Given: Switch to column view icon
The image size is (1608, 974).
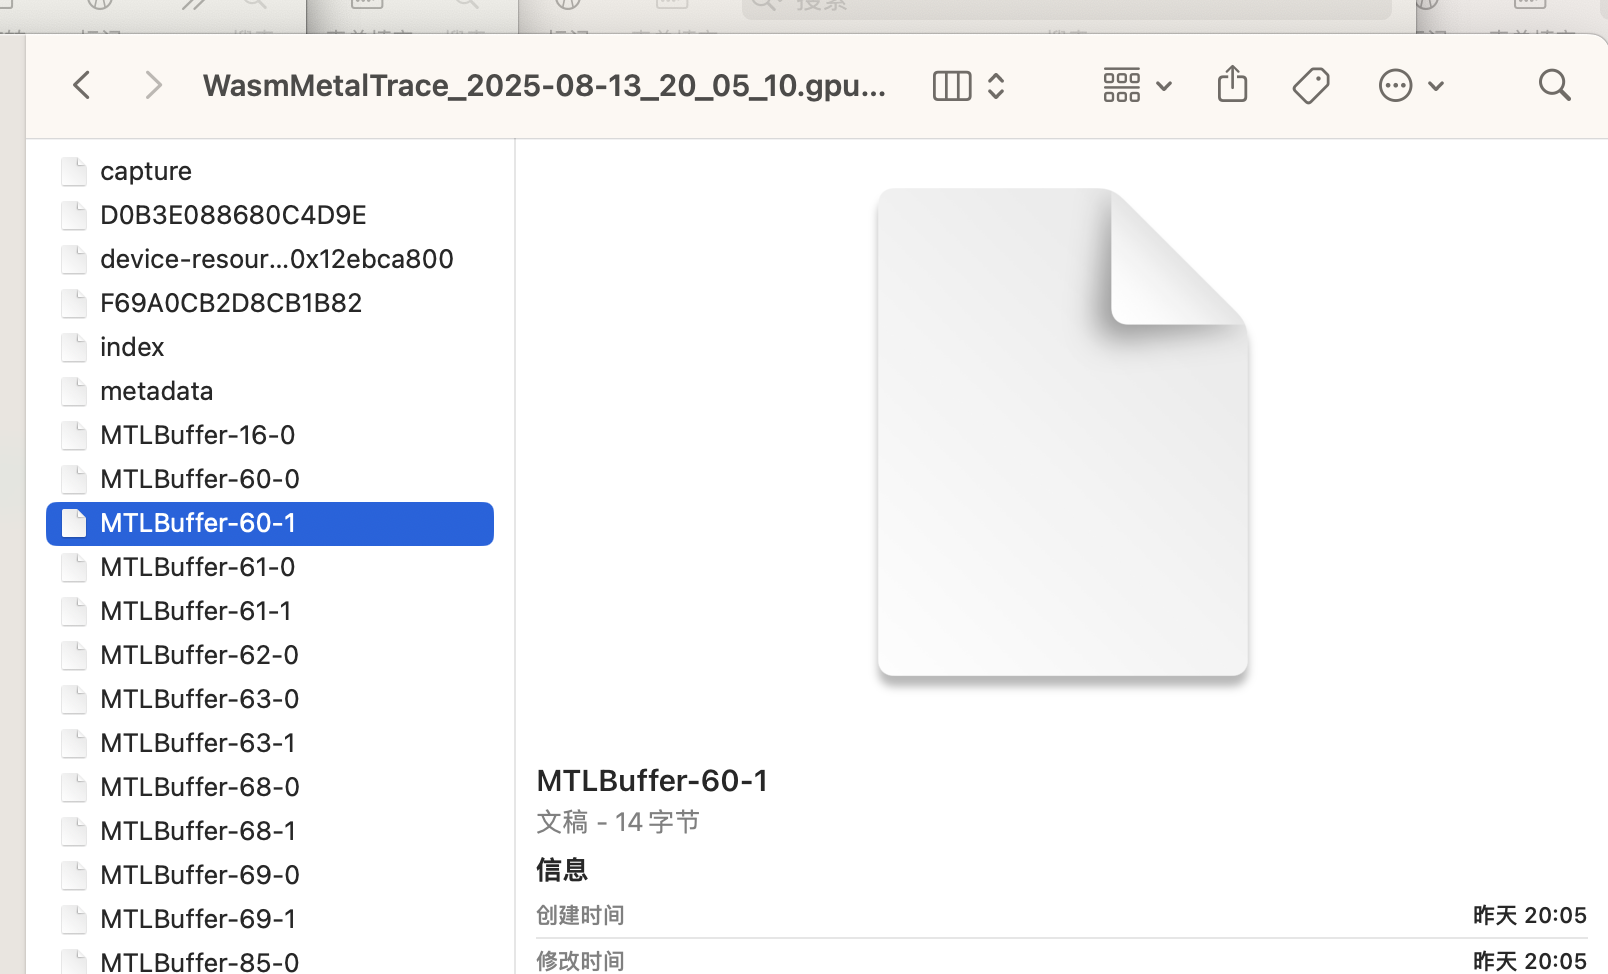Looking at the screenshot, I should tap(951, 86).
